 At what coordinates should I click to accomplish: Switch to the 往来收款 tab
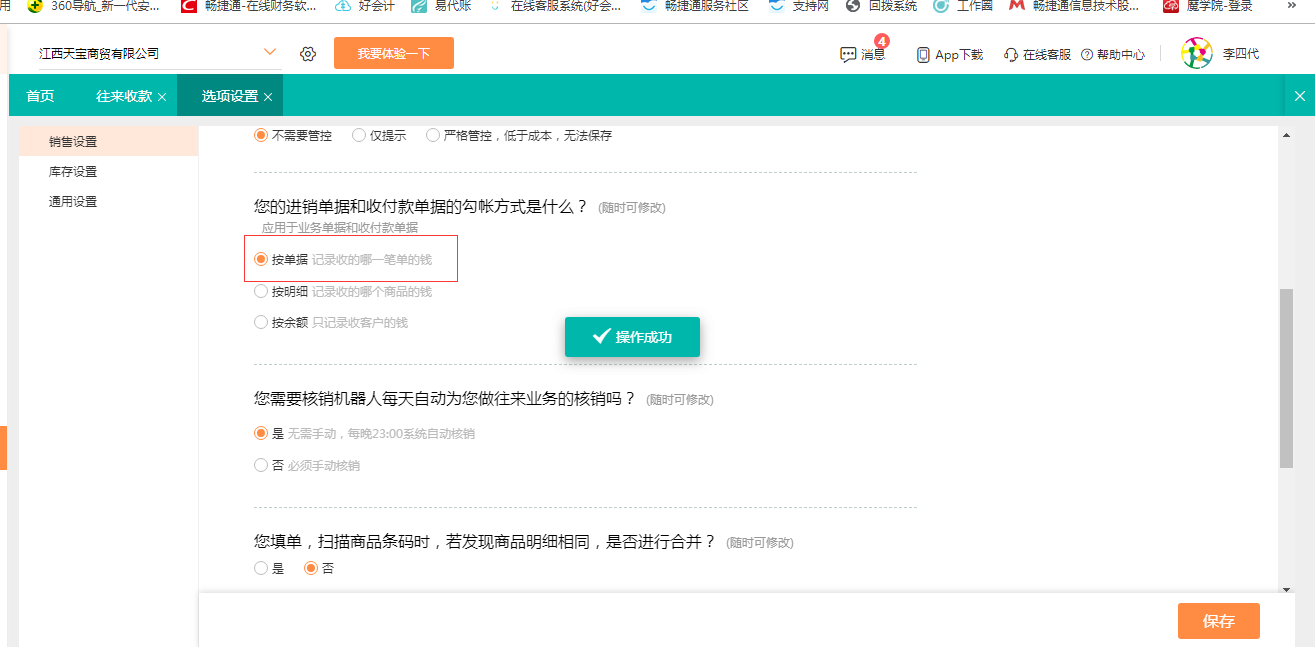pos(124,96)
